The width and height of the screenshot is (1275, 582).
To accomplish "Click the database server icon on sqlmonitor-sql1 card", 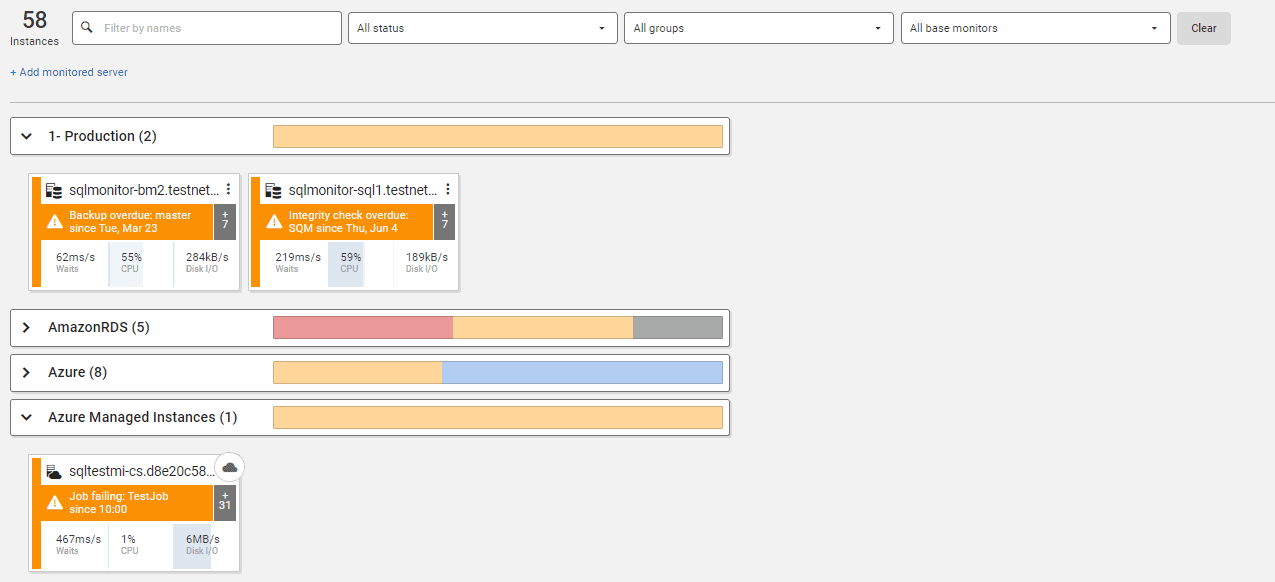I will 273,190.
